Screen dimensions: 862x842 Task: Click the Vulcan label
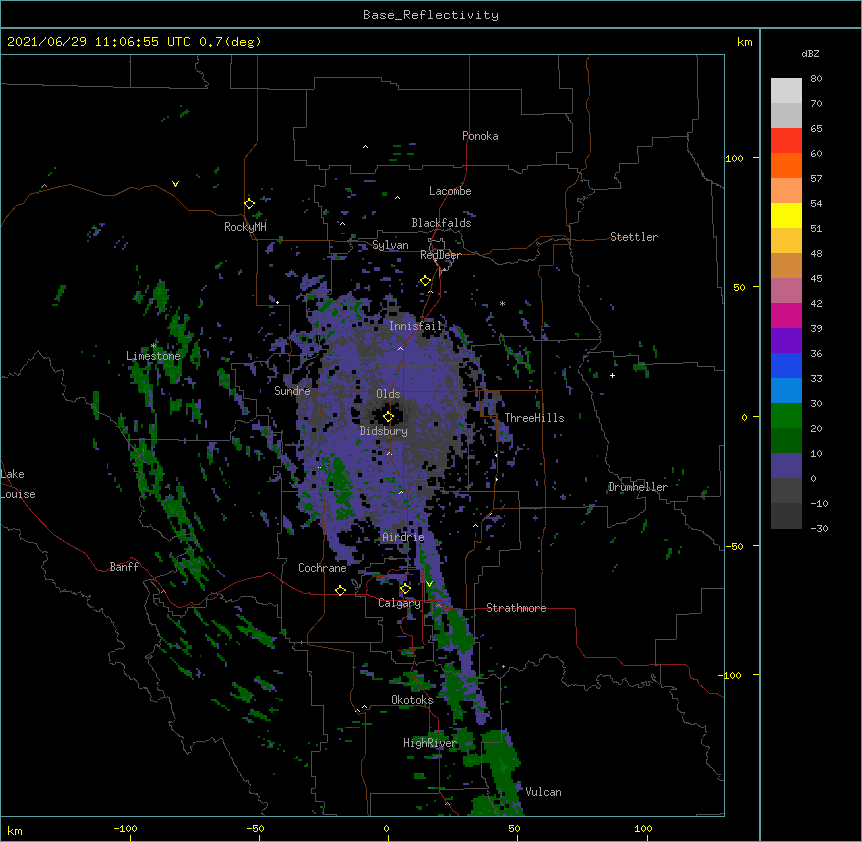pyautogui.click(x=543, y=792)
